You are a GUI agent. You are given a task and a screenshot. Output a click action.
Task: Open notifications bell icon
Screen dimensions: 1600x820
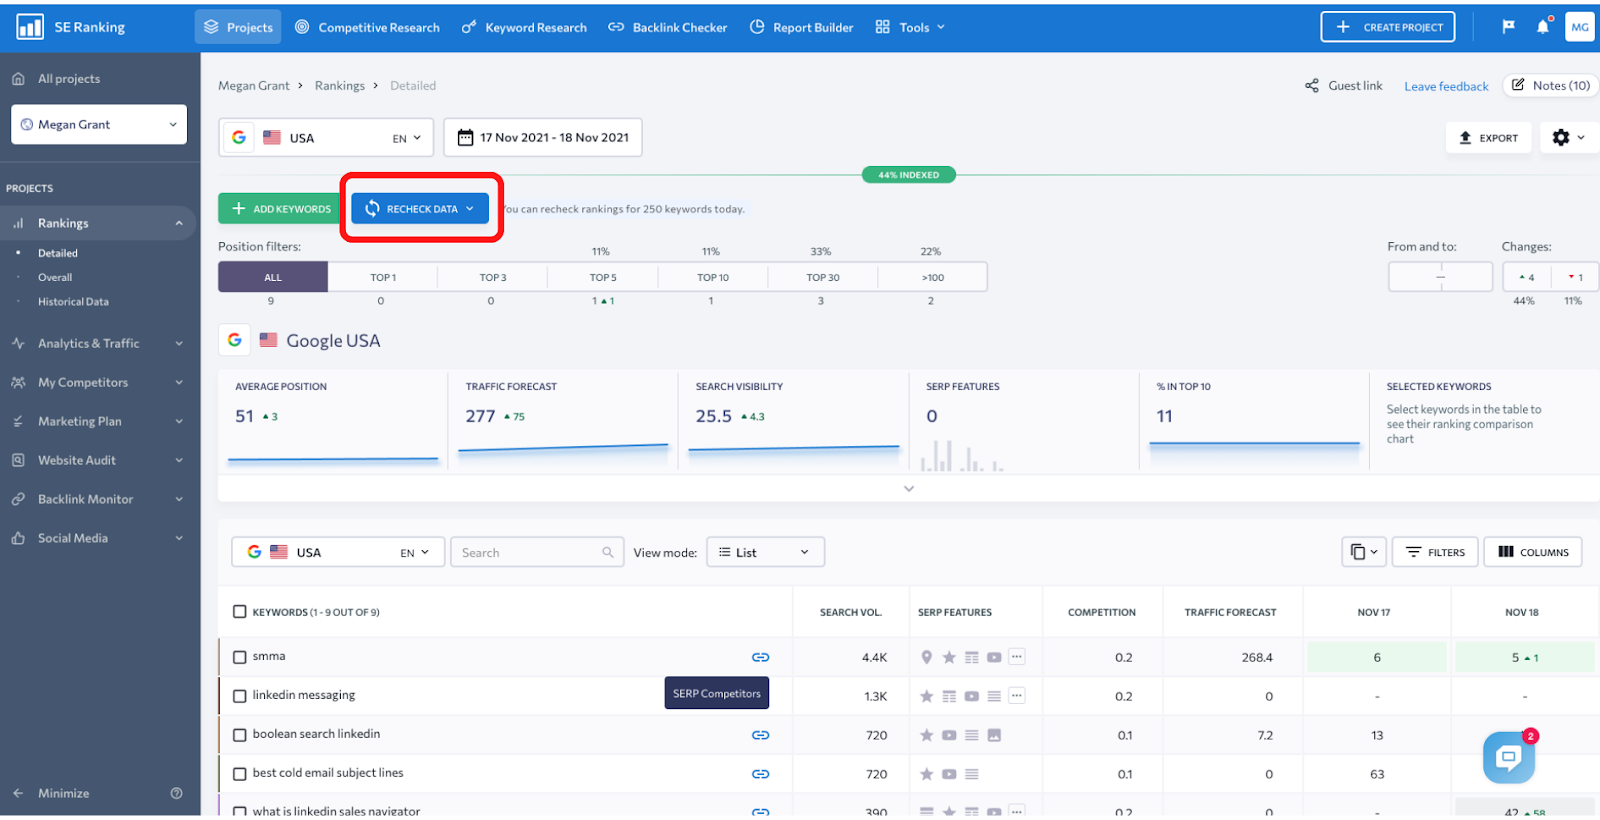1543,27
